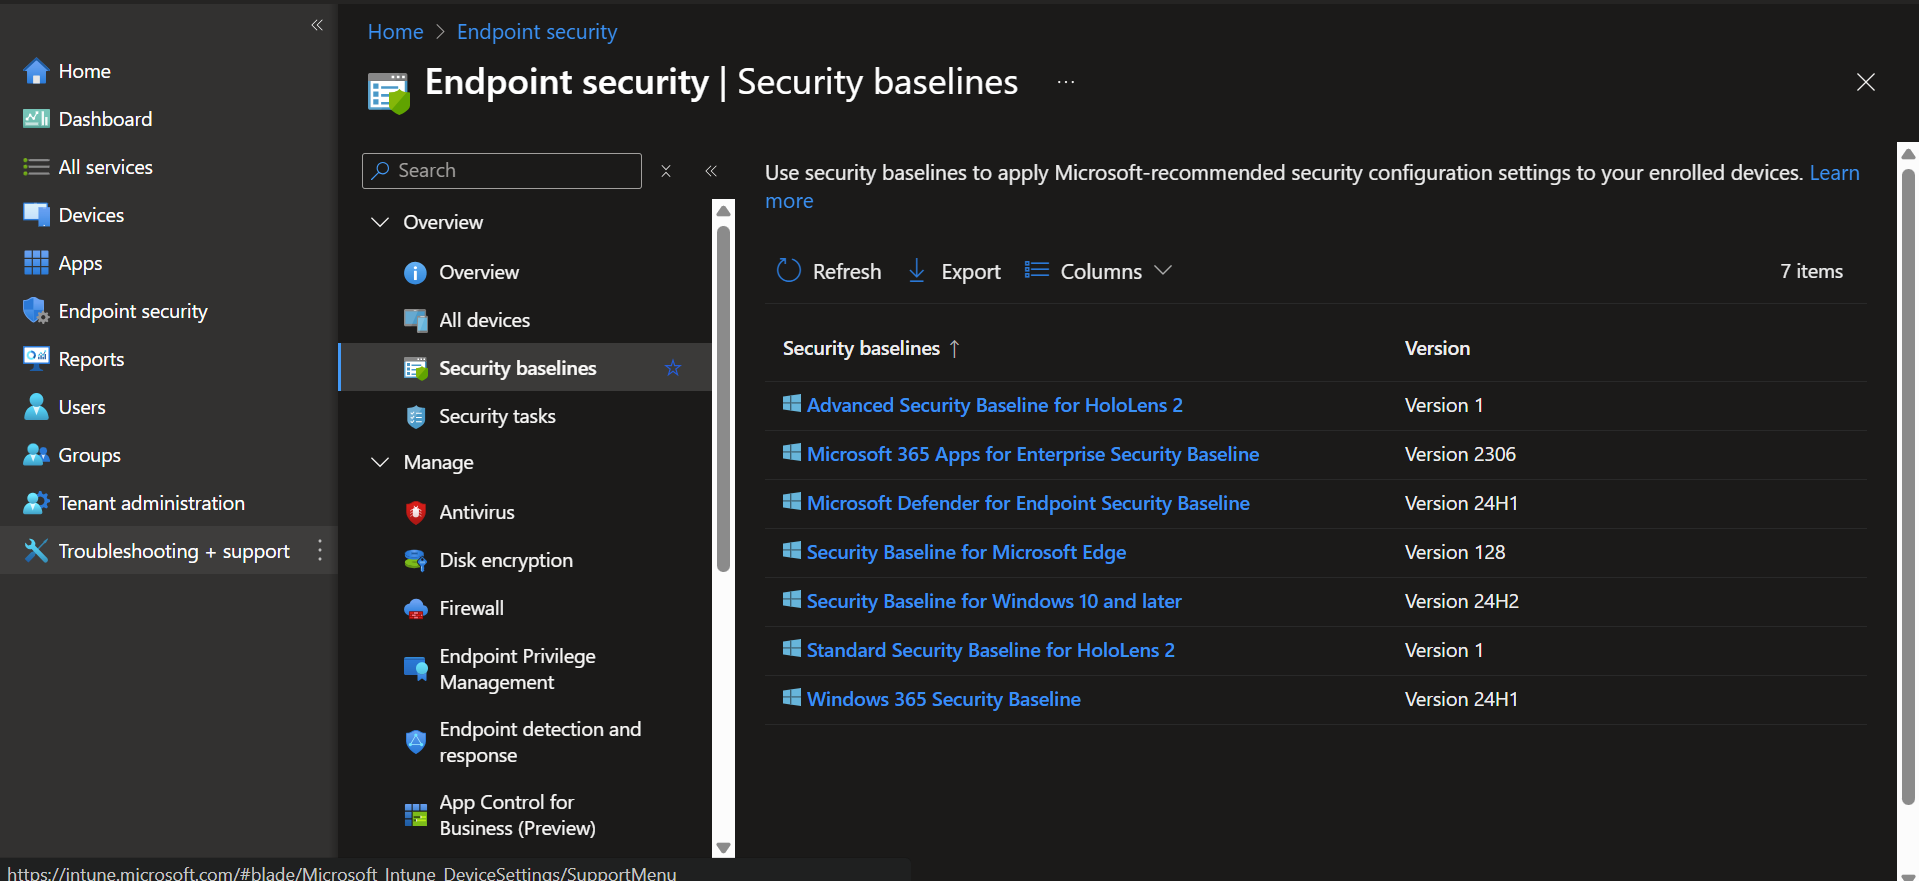Export the baselines list
The image size is (1919, 881).
(x=954, y=271)
